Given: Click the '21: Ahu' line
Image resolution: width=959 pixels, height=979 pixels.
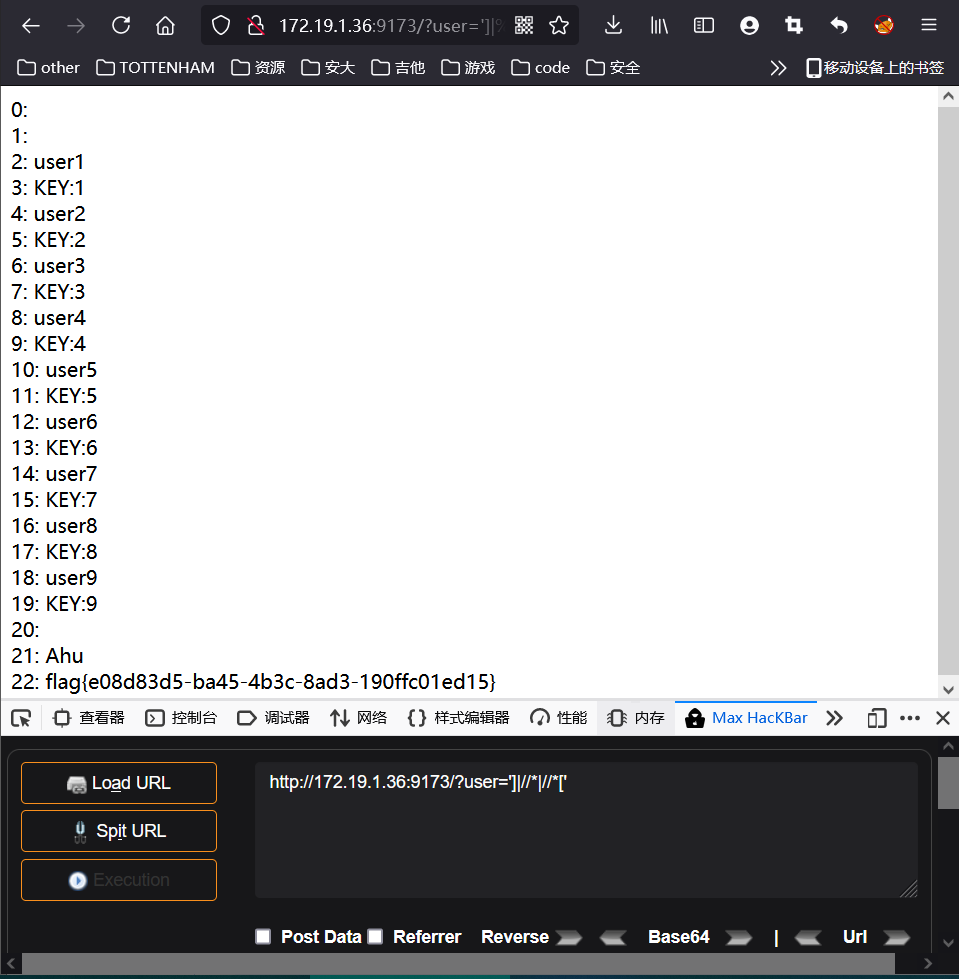Looking at the screenshot, I should [47, 656].
